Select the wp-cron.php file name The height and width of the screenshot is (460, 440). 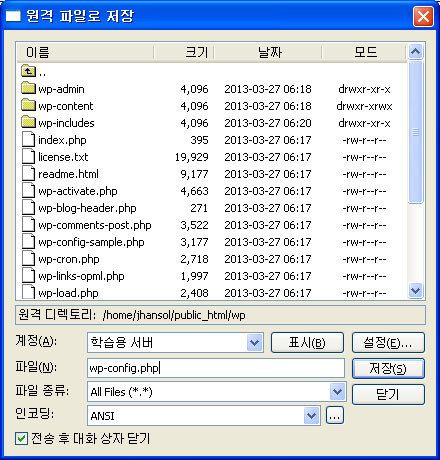(x=69, y=259)
